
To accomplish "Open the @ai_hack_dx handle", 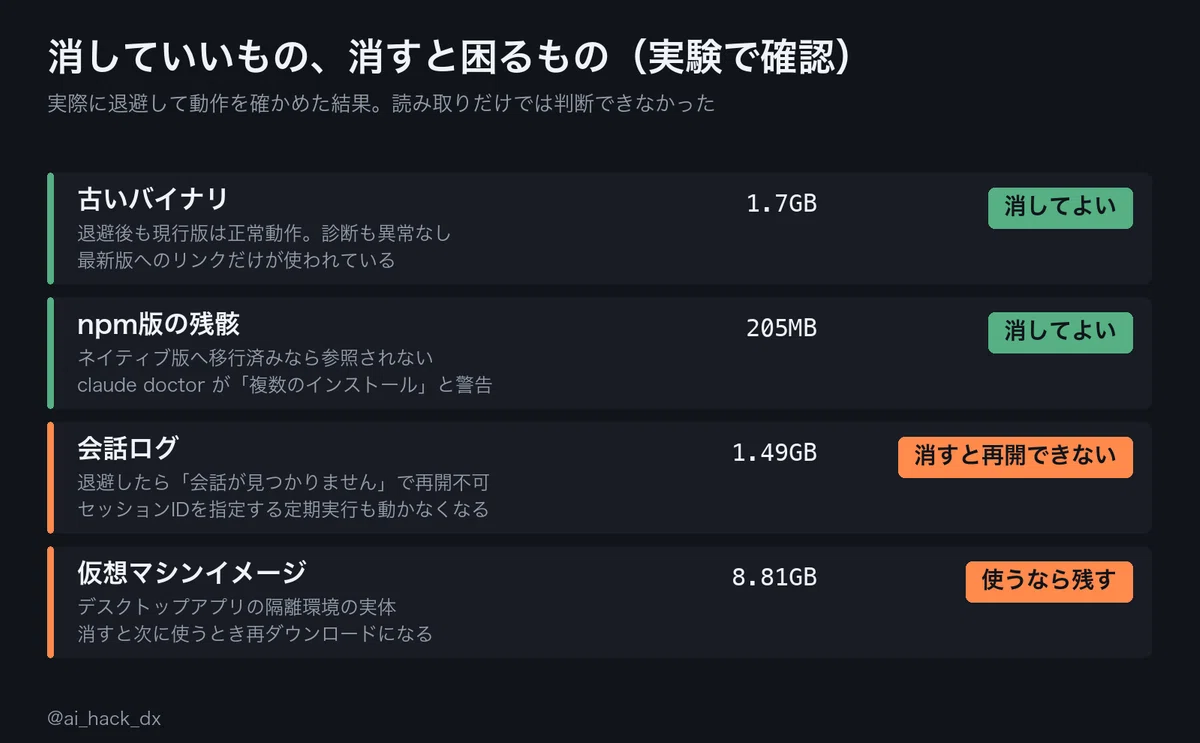I will [x=104, y=718].
